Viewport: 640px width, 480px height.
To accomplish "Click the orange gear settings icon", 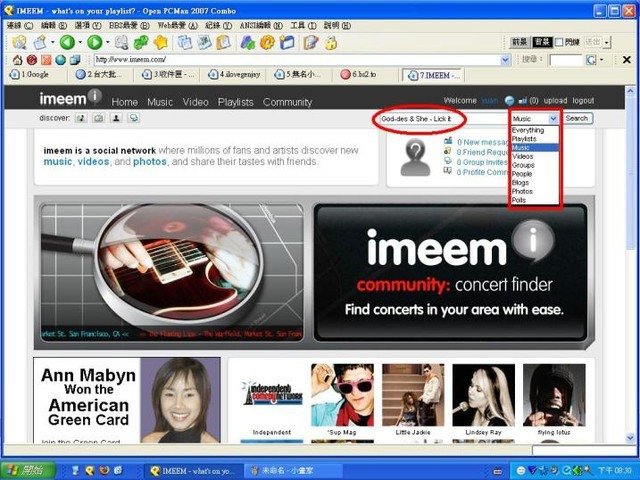I will click(x=267, y=42).
